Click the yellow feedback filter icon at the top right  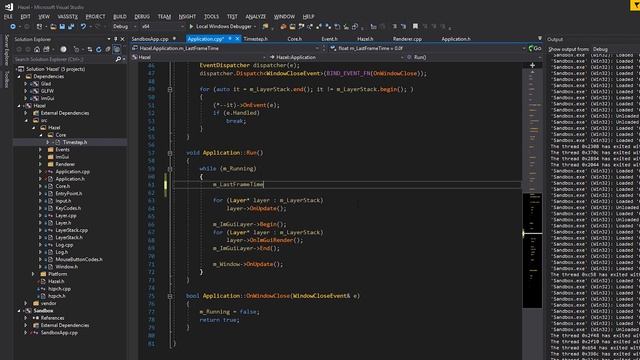coord(635,5)
